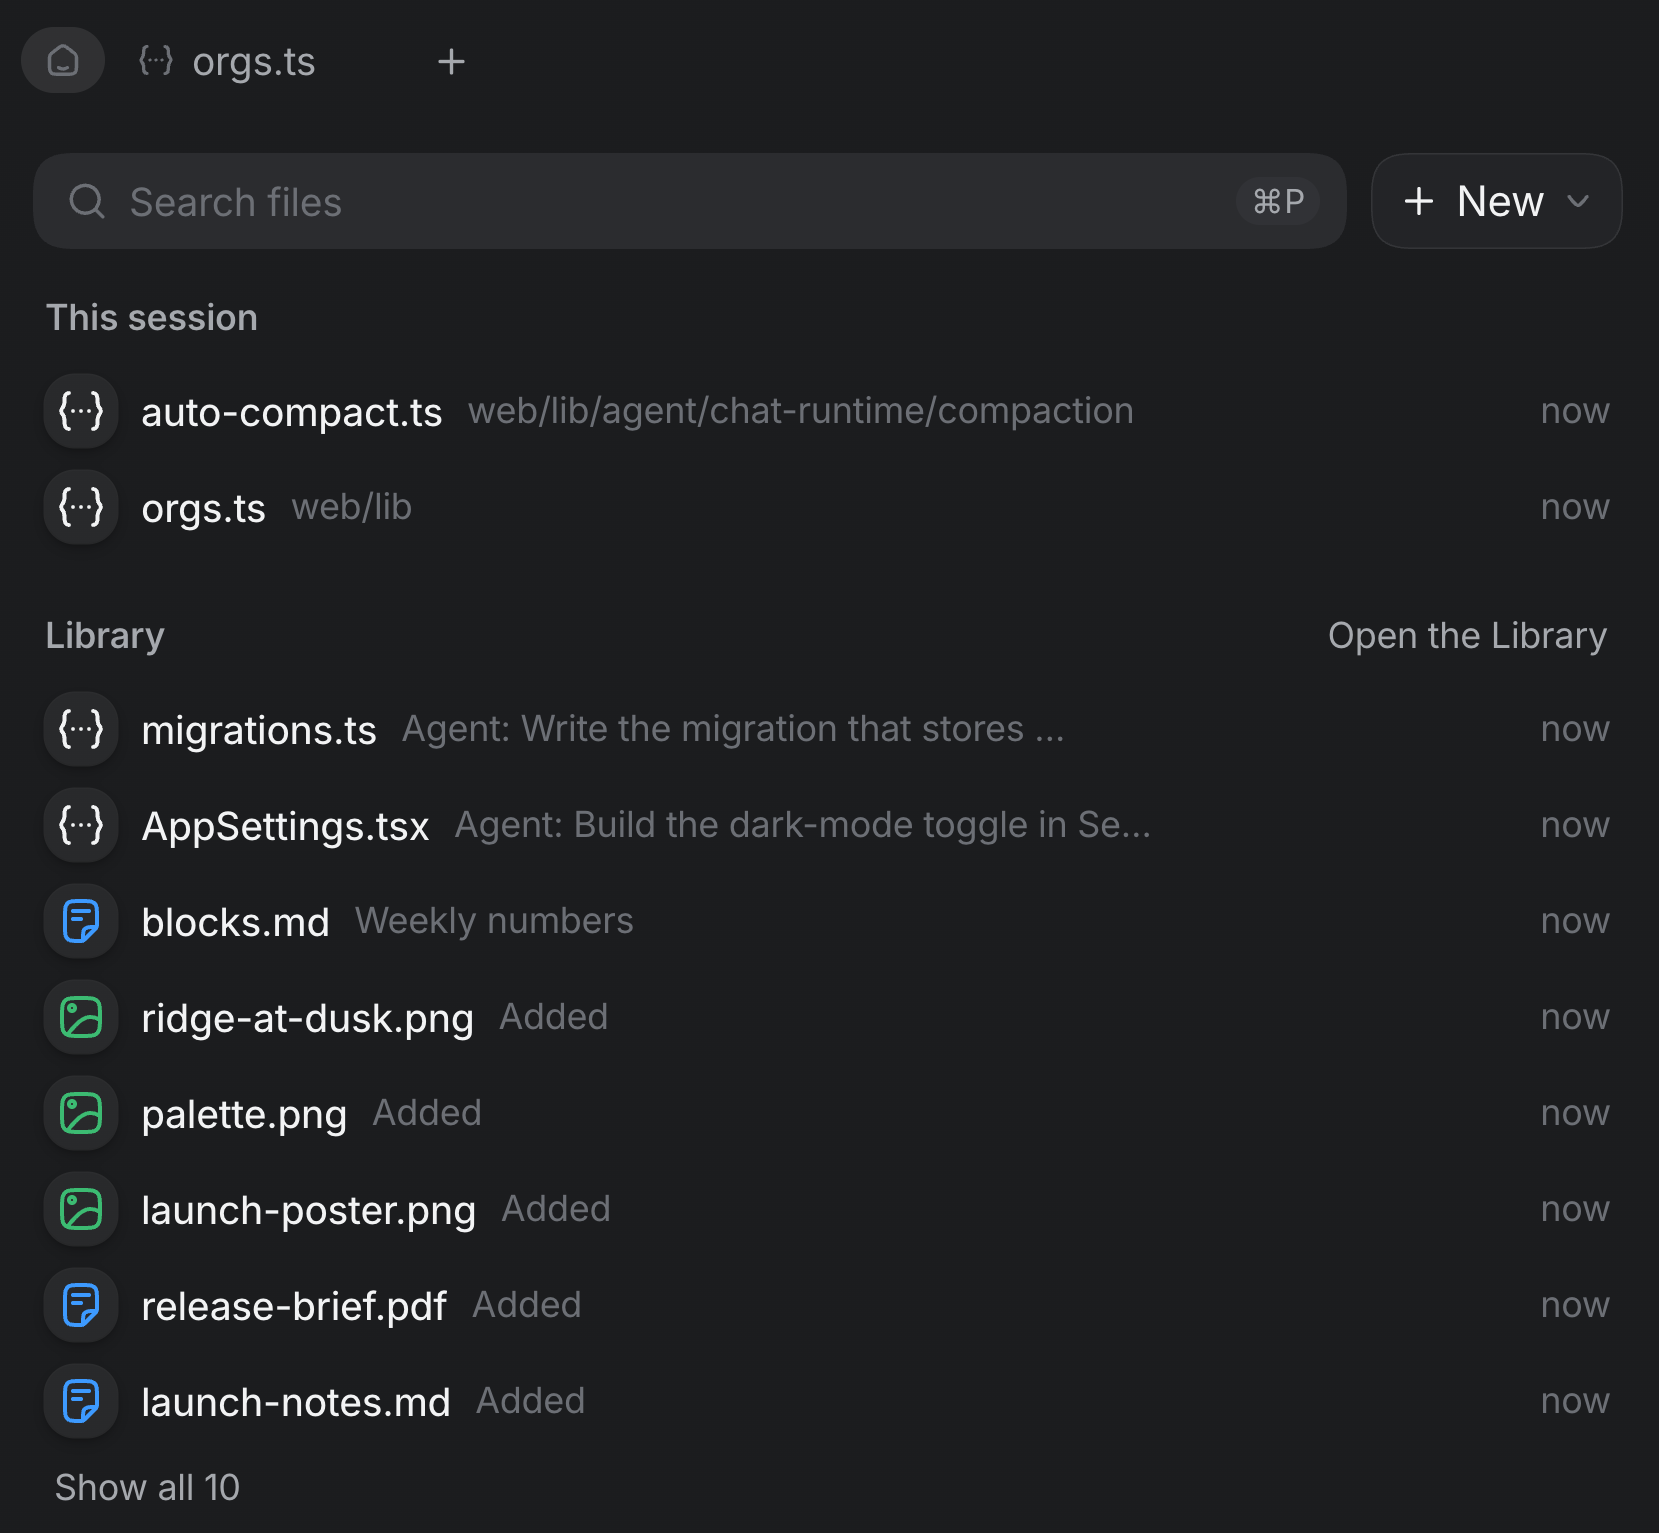Click the ⌘P shortcut badge

pyautogui.click(x=1278, y=201)
